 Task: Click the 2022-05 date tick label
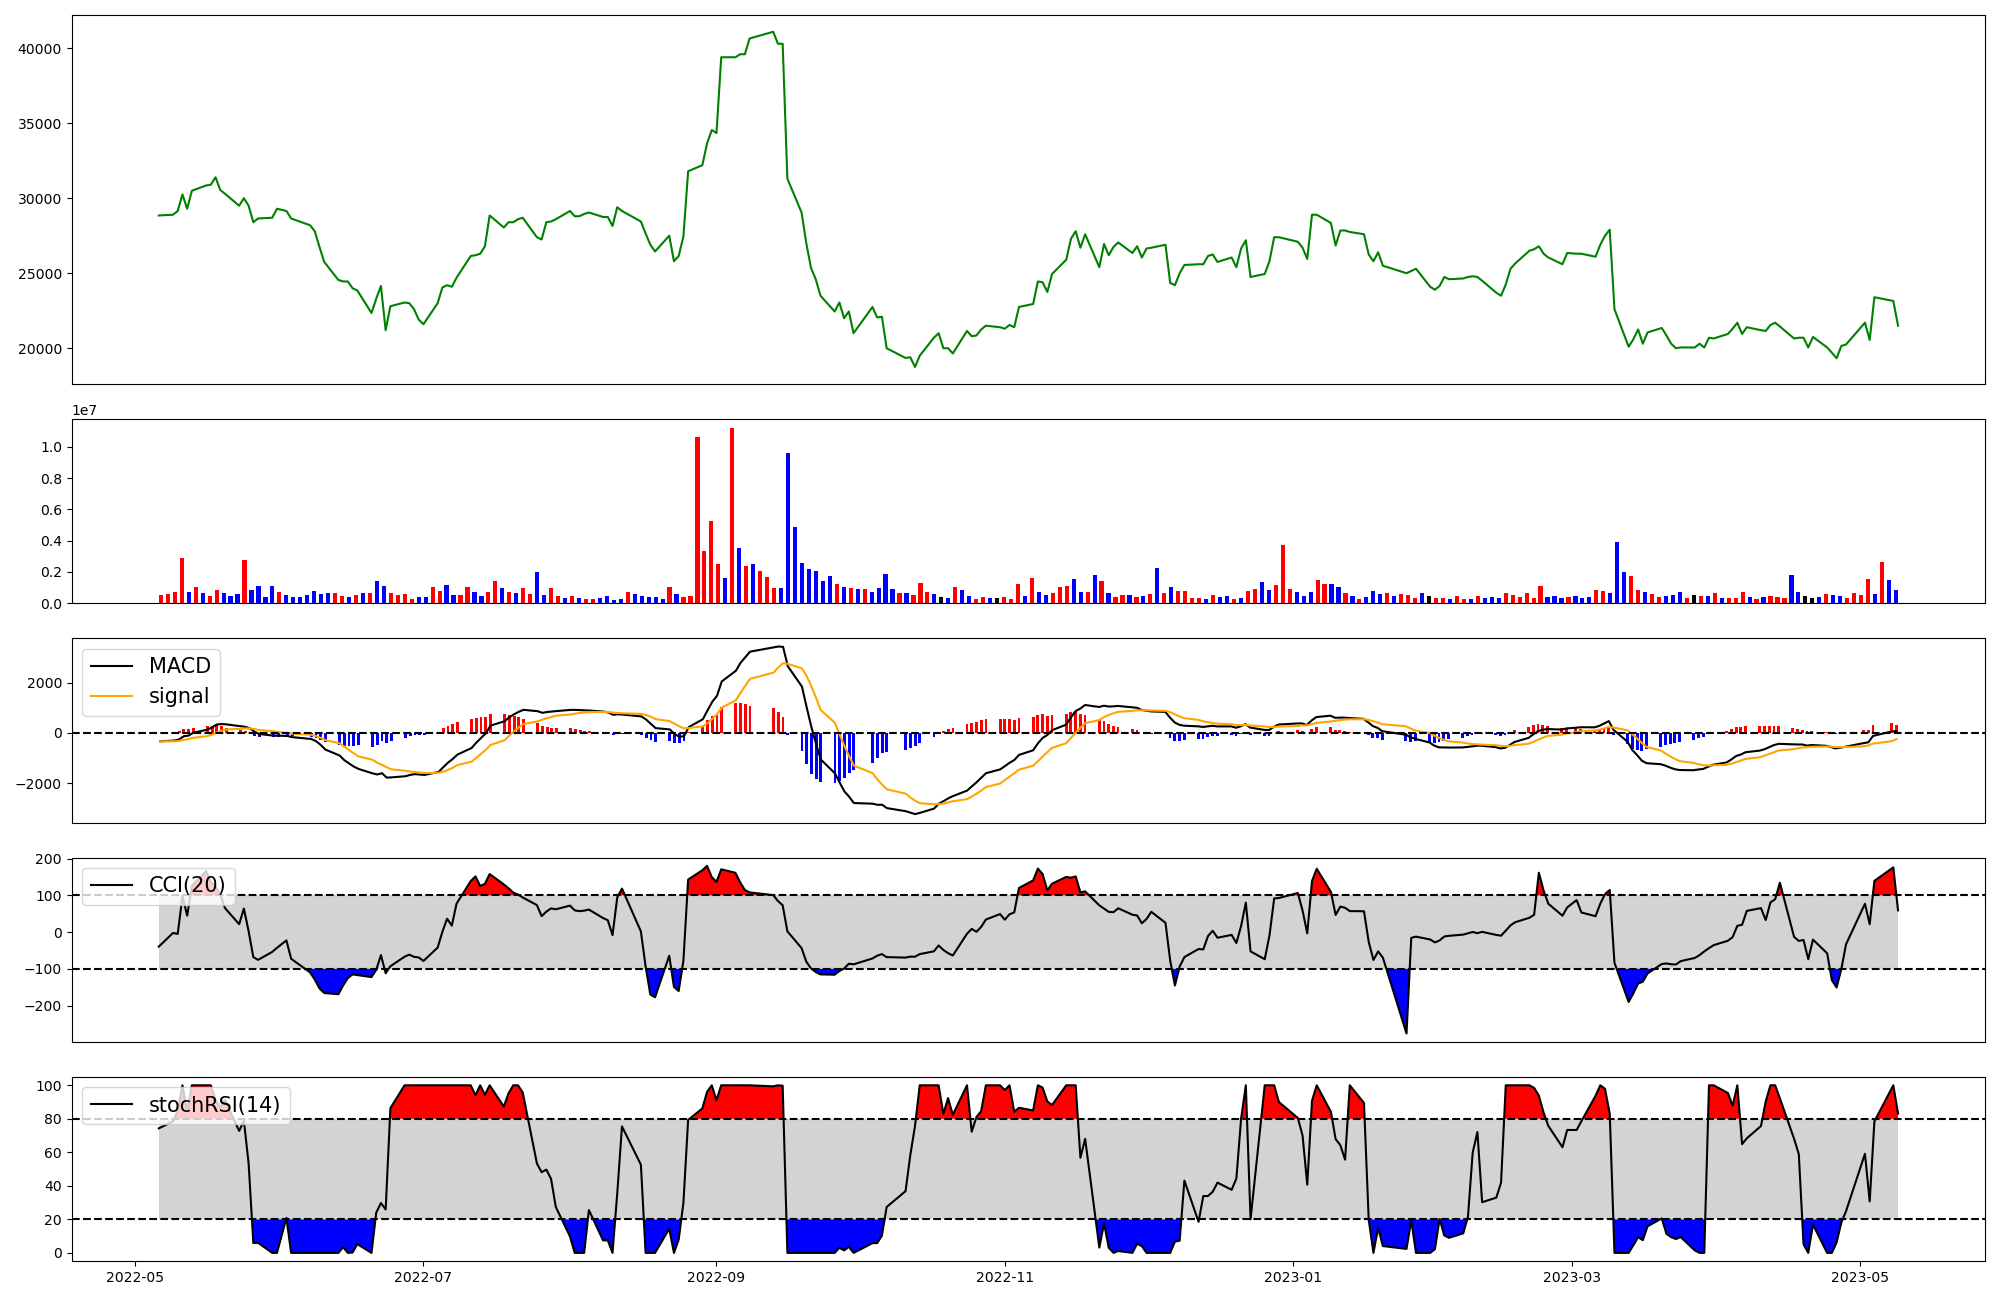click(x=135, y=1277)
